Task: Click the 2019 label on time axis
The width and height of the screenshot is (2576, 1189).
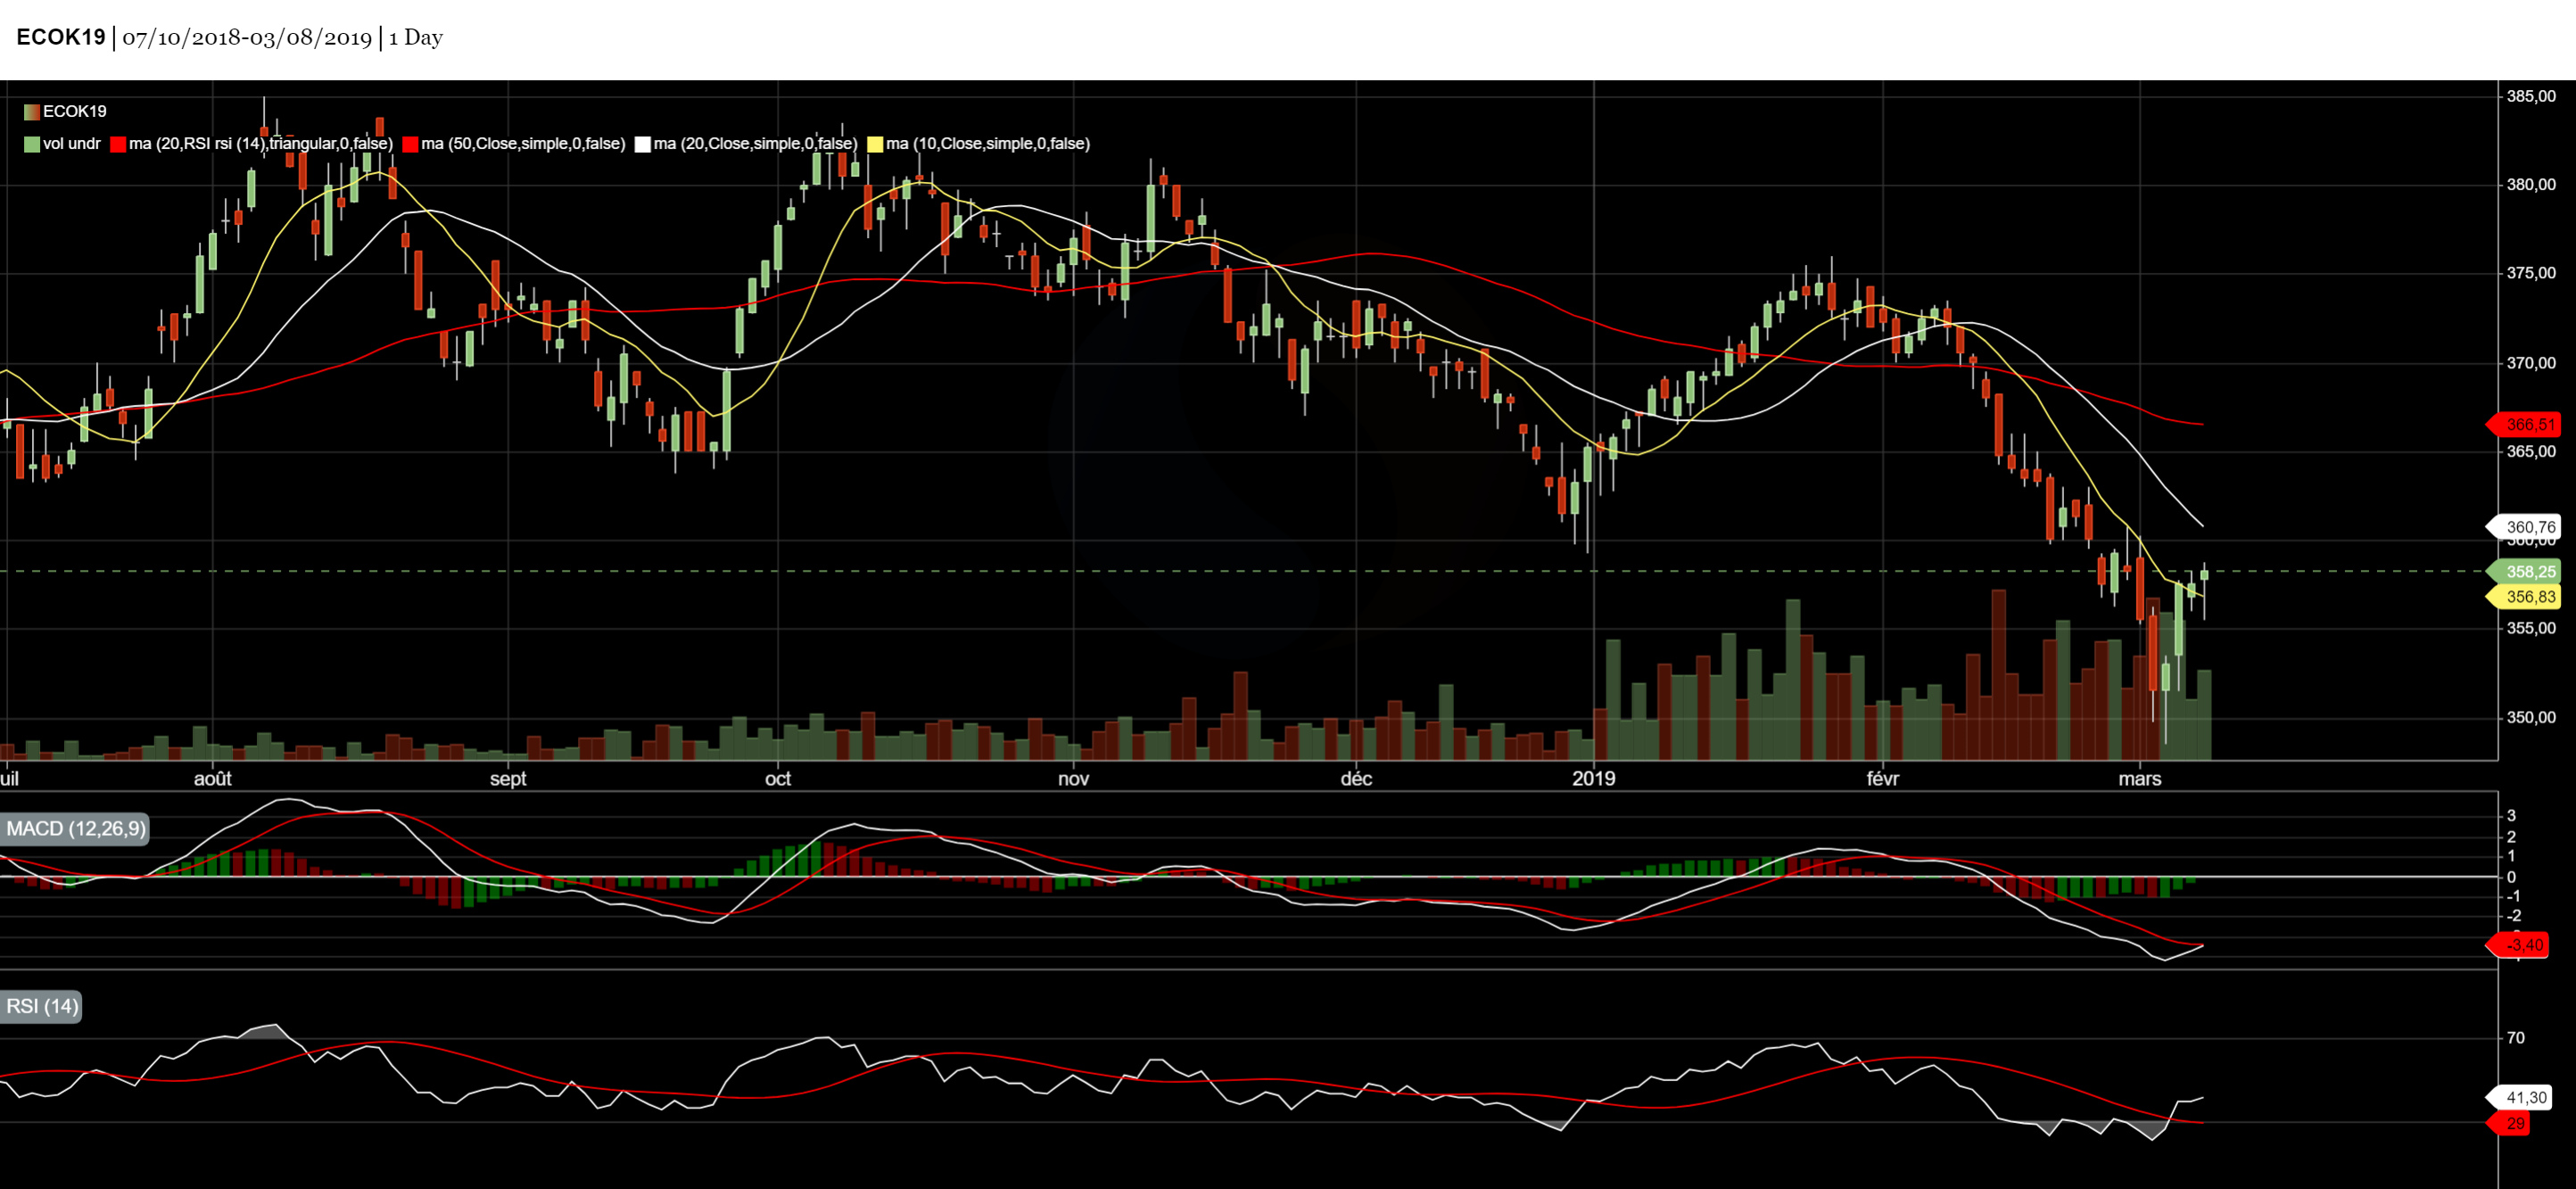Action: click(x=1594, y=779)
